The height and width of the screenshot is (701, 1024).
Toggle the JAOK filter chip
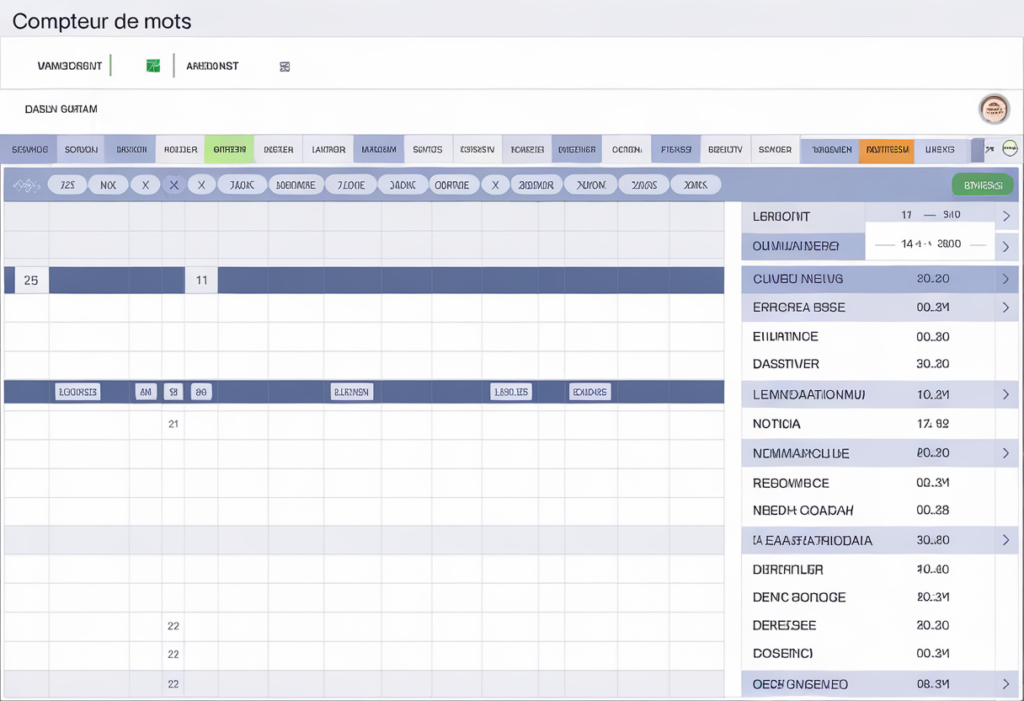click(x=241, y=184)
